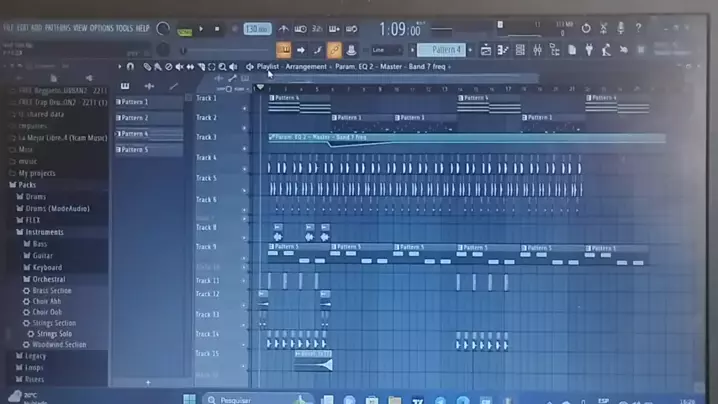Click the Stop button in transport panel

(218, 29)
